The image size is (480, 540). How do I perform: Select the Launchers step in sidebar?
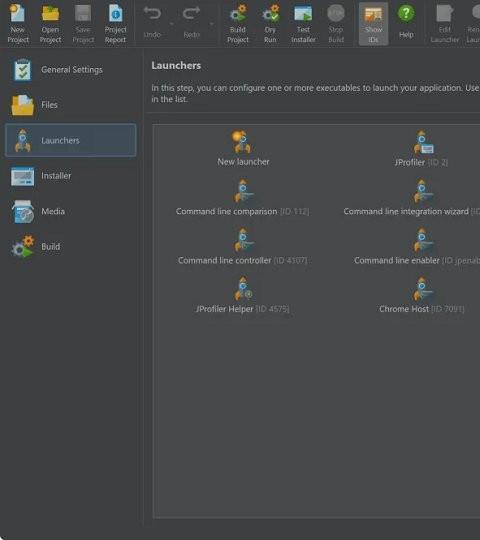71,140
